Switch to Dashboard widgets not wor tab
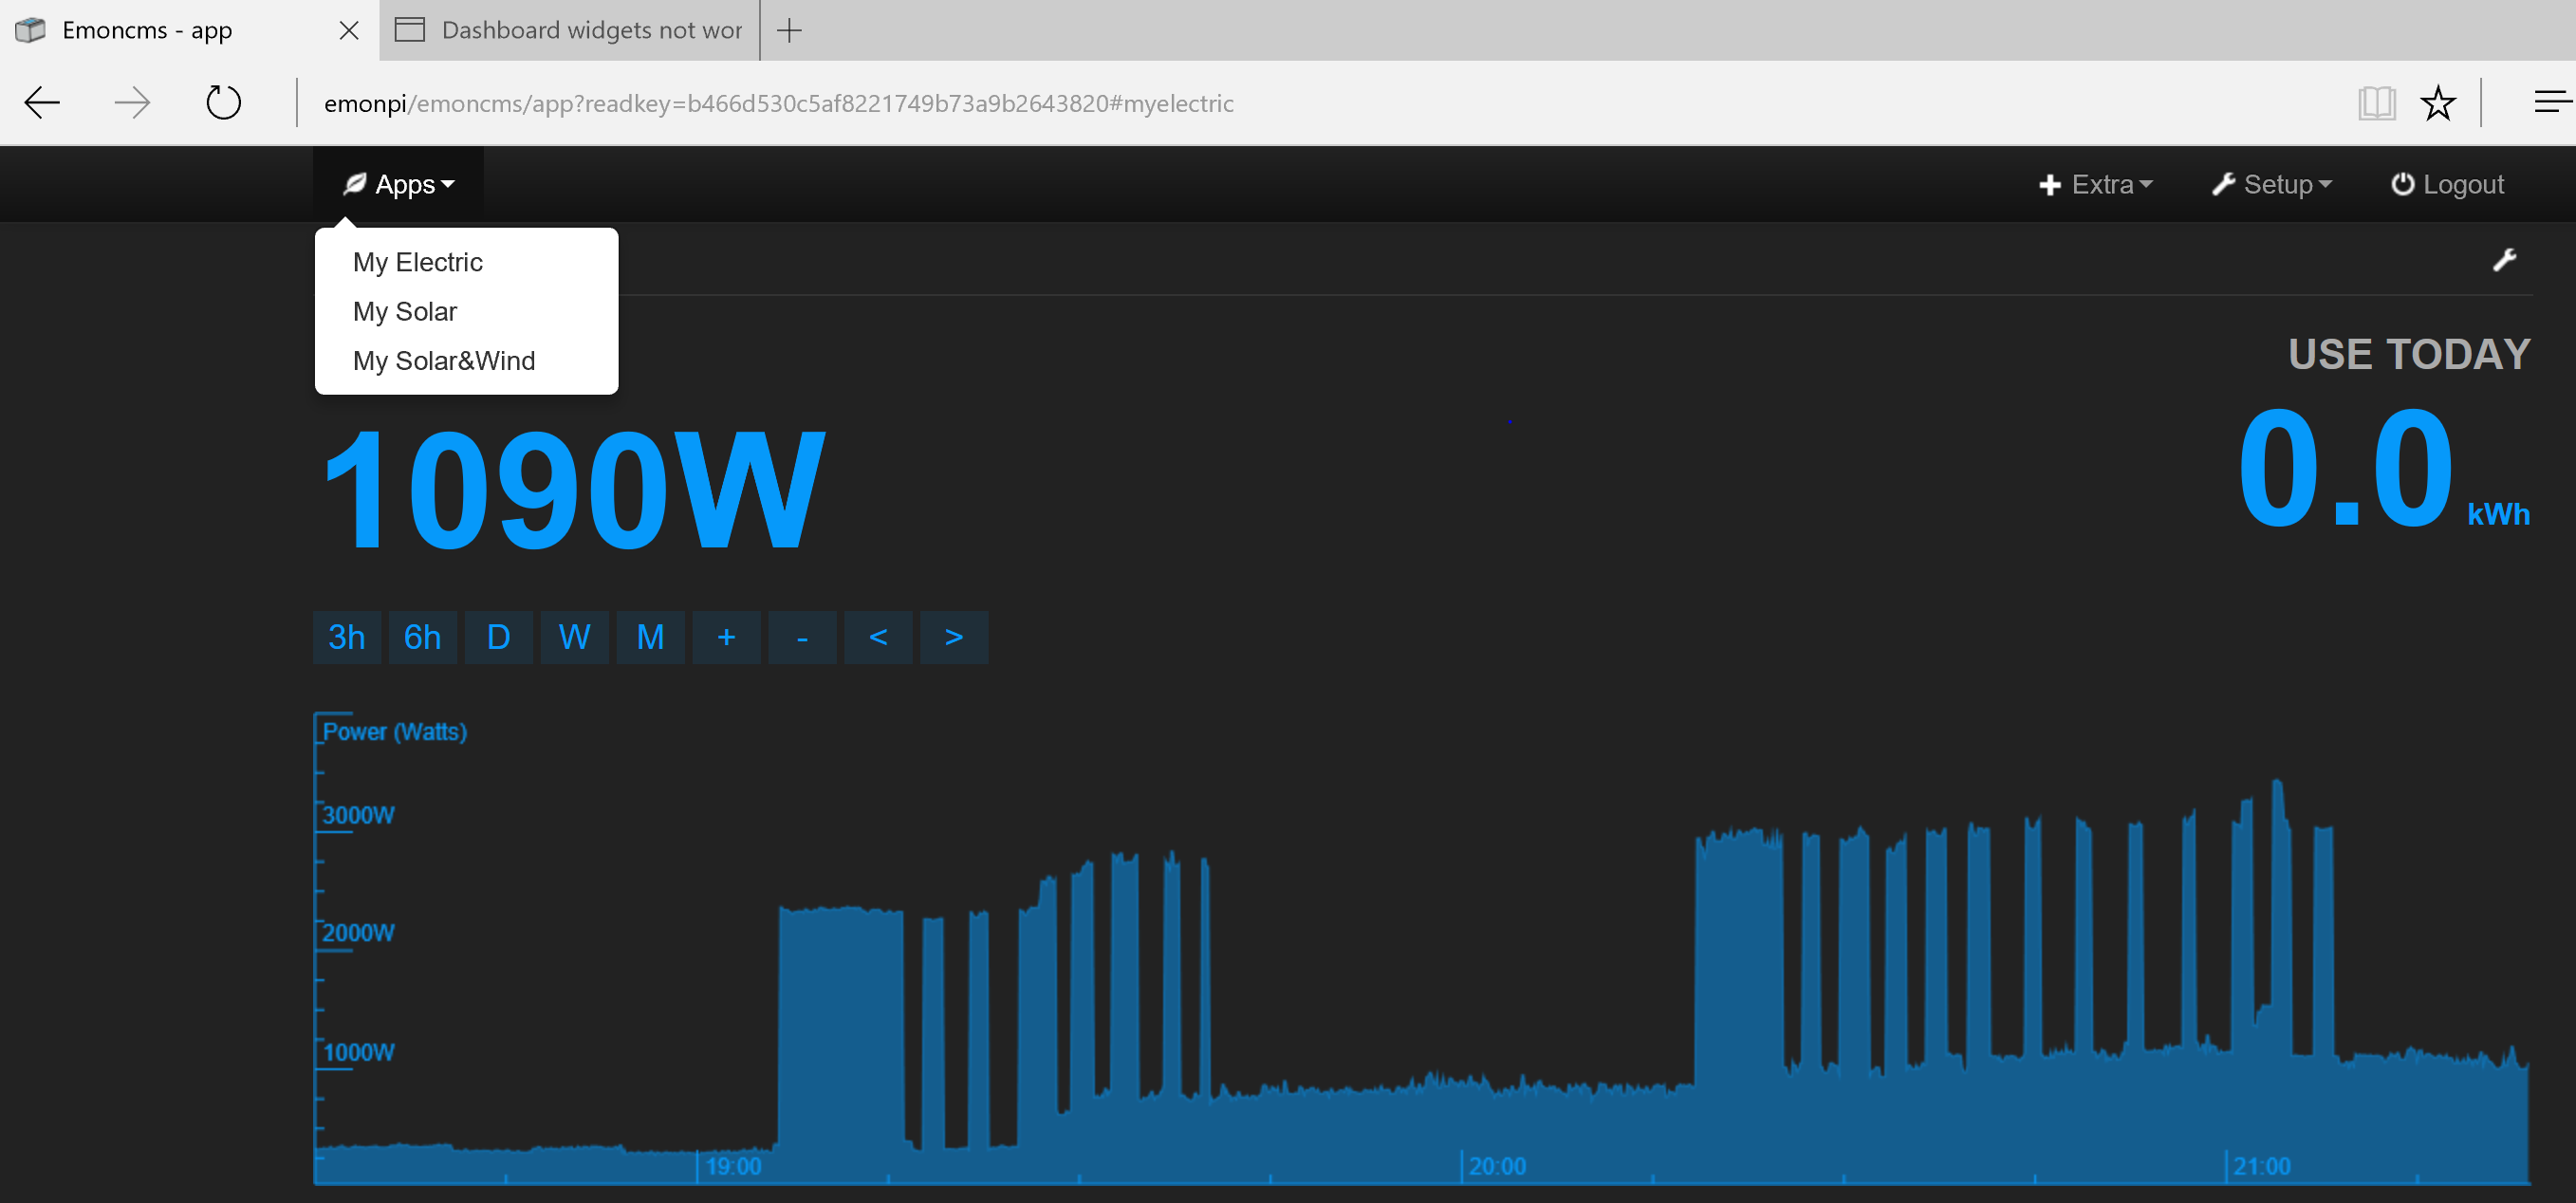Screen dimensions: 2576x1203 (570, 30)
